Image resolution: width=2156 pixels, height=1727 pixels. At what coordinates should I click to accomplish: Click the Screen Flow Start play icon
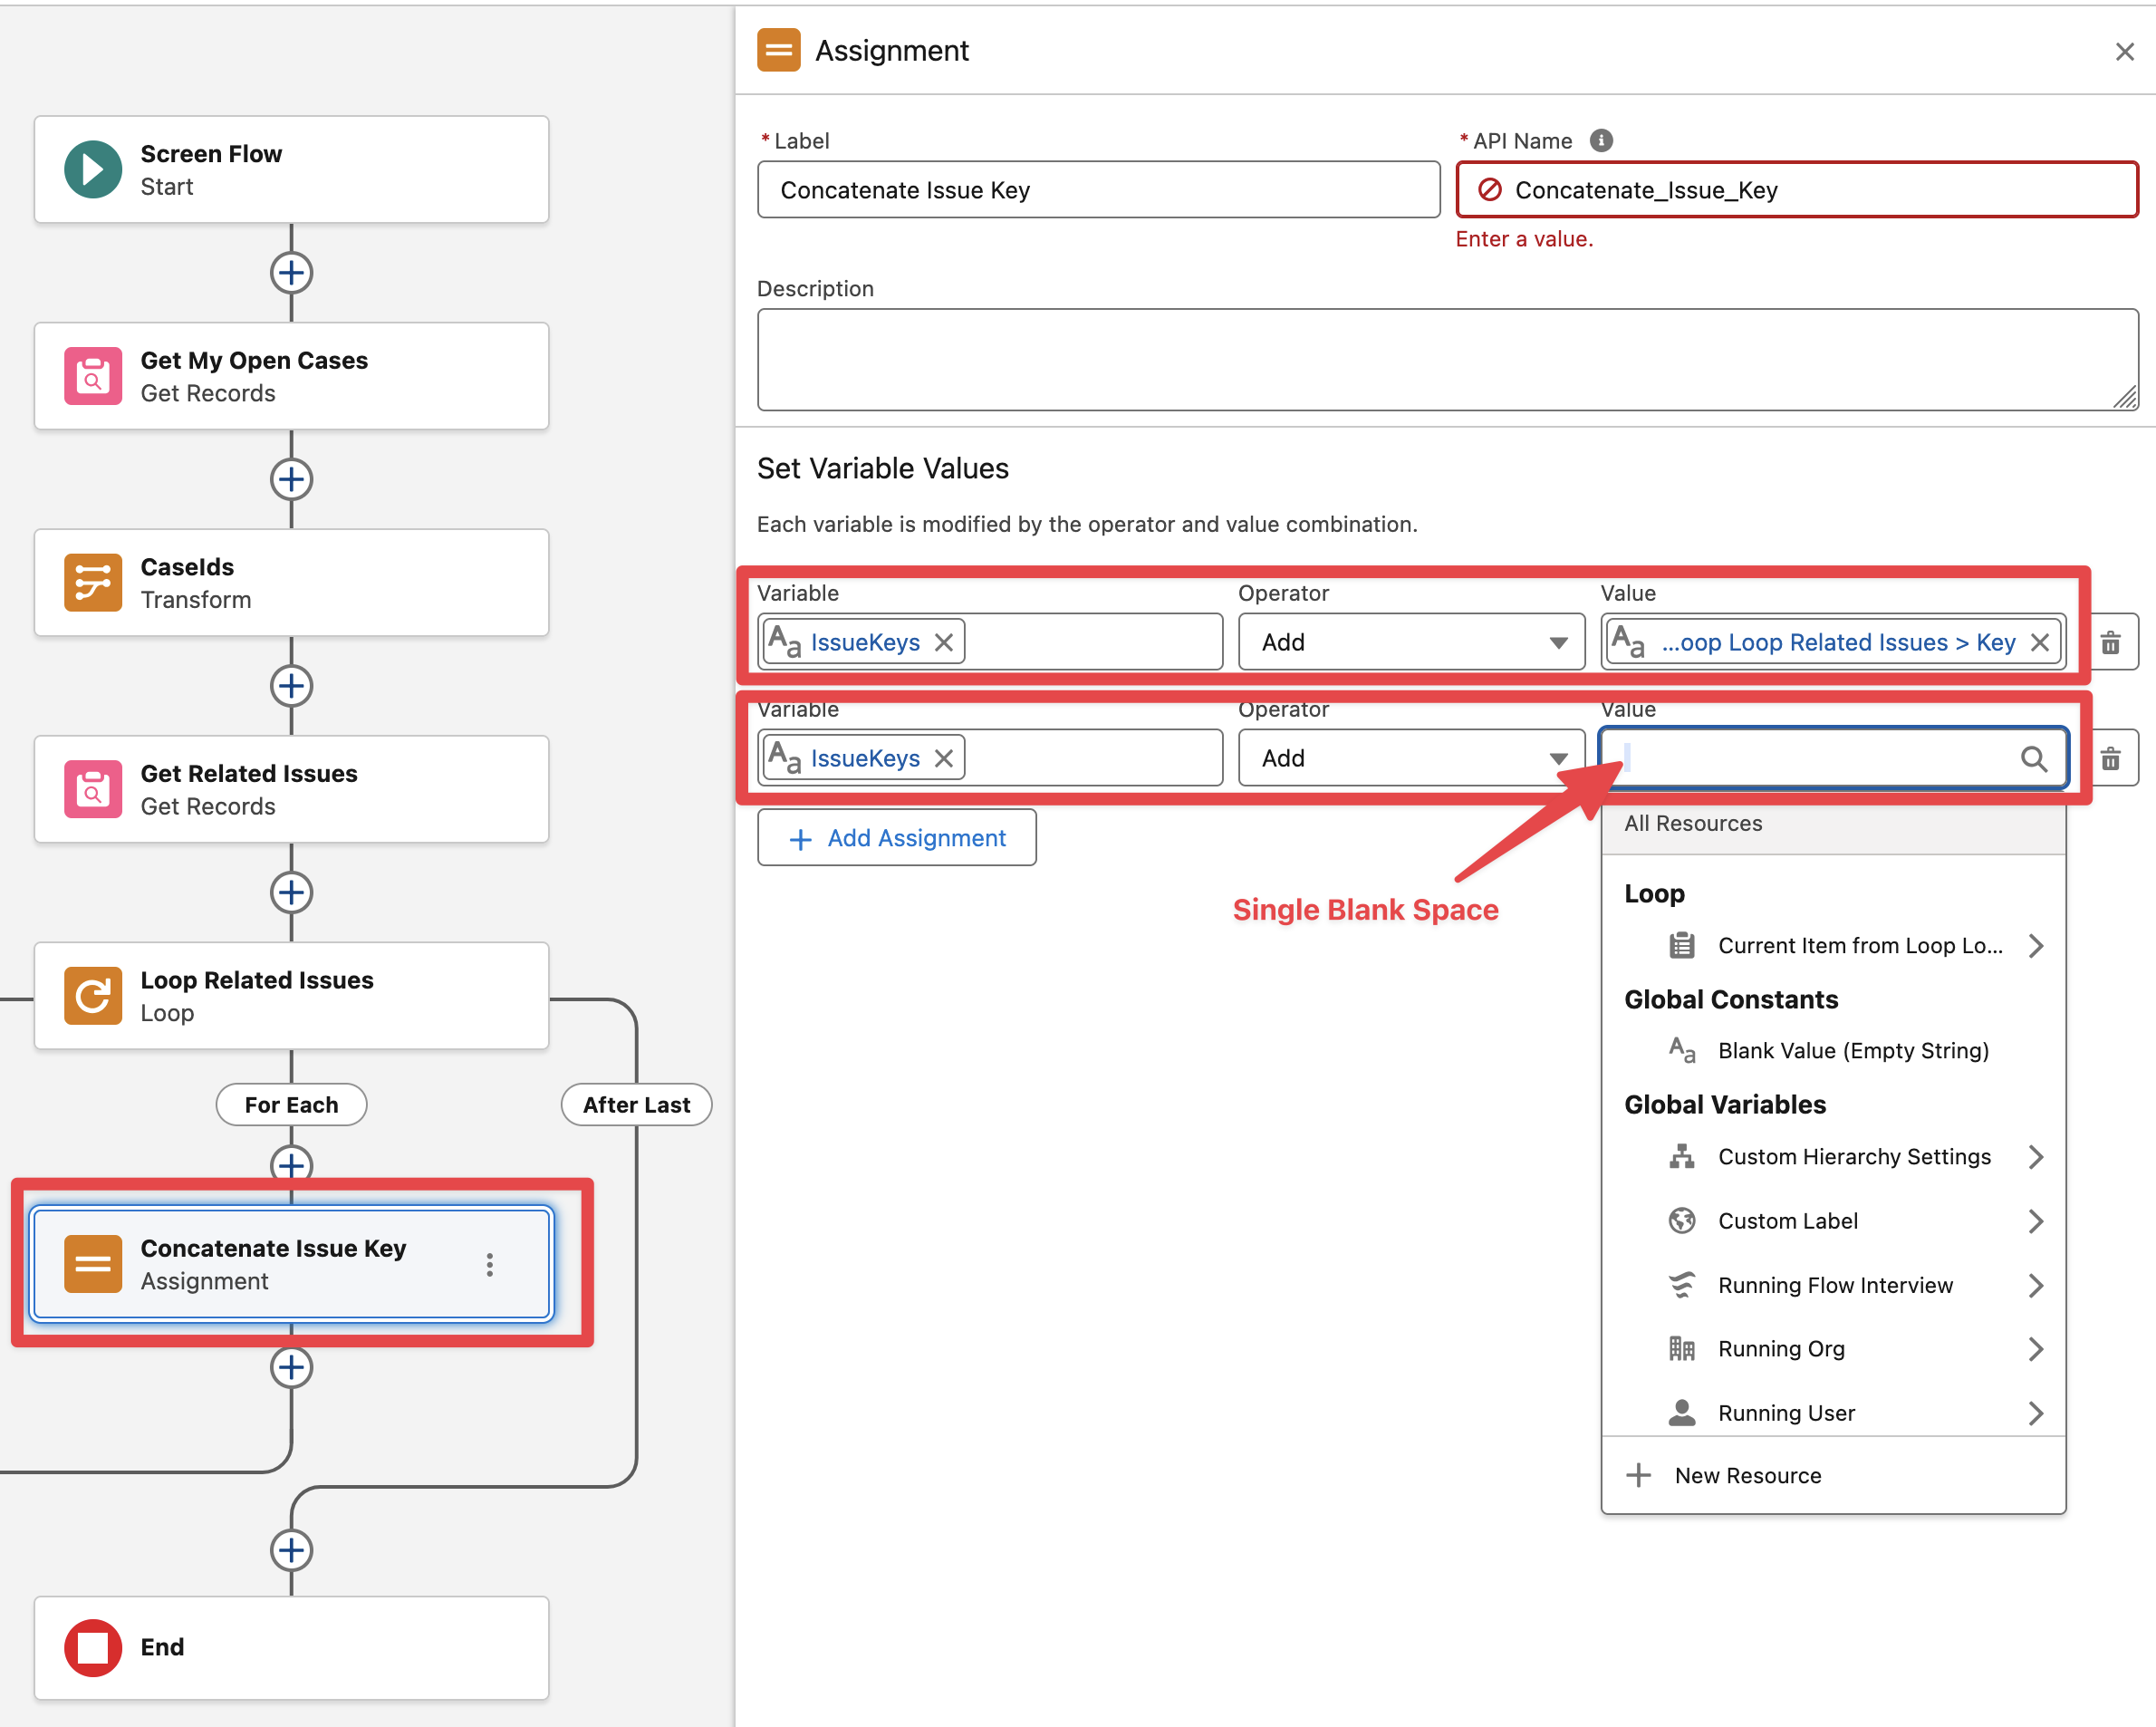point(92,169)
